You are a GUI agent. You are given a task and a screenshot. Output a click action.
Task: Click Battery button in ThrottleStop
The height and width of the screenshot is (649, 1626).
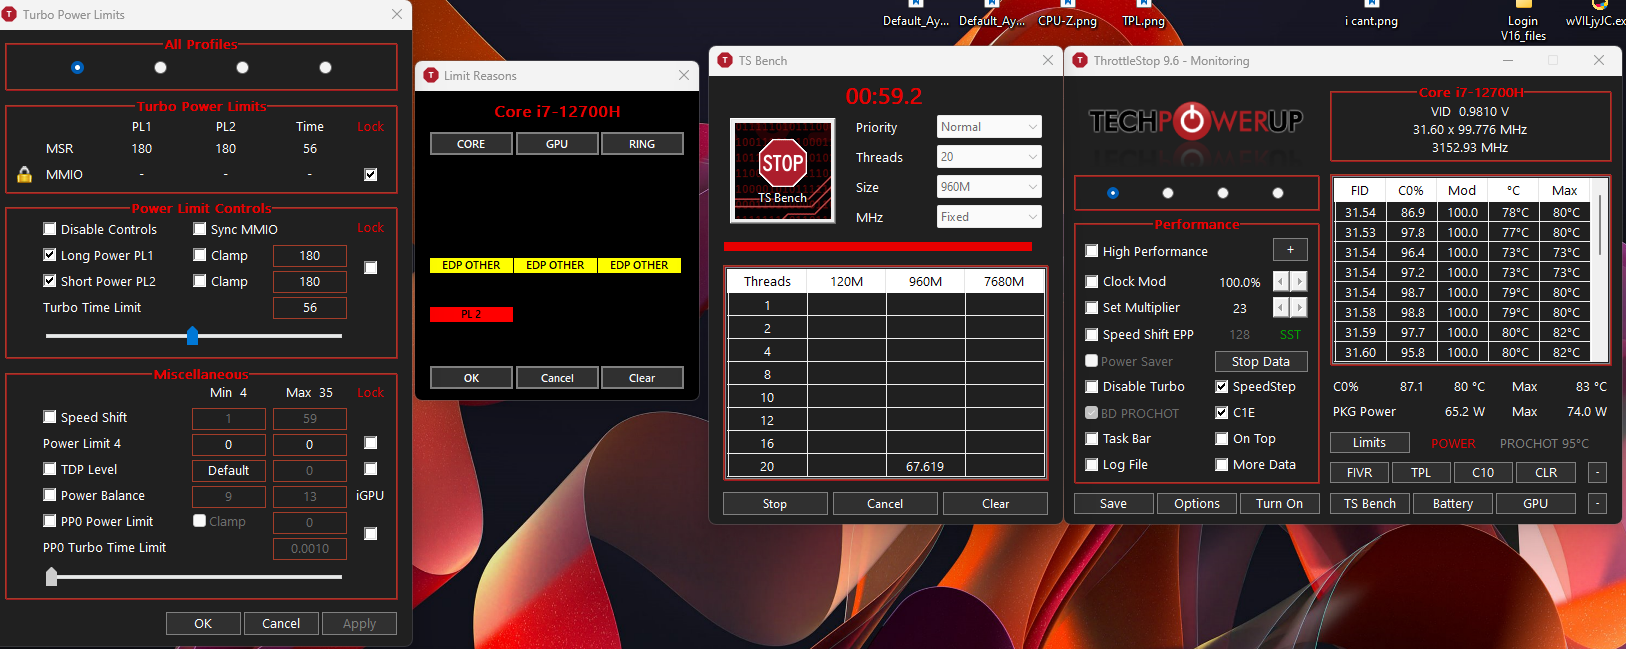click(1453, 504)
